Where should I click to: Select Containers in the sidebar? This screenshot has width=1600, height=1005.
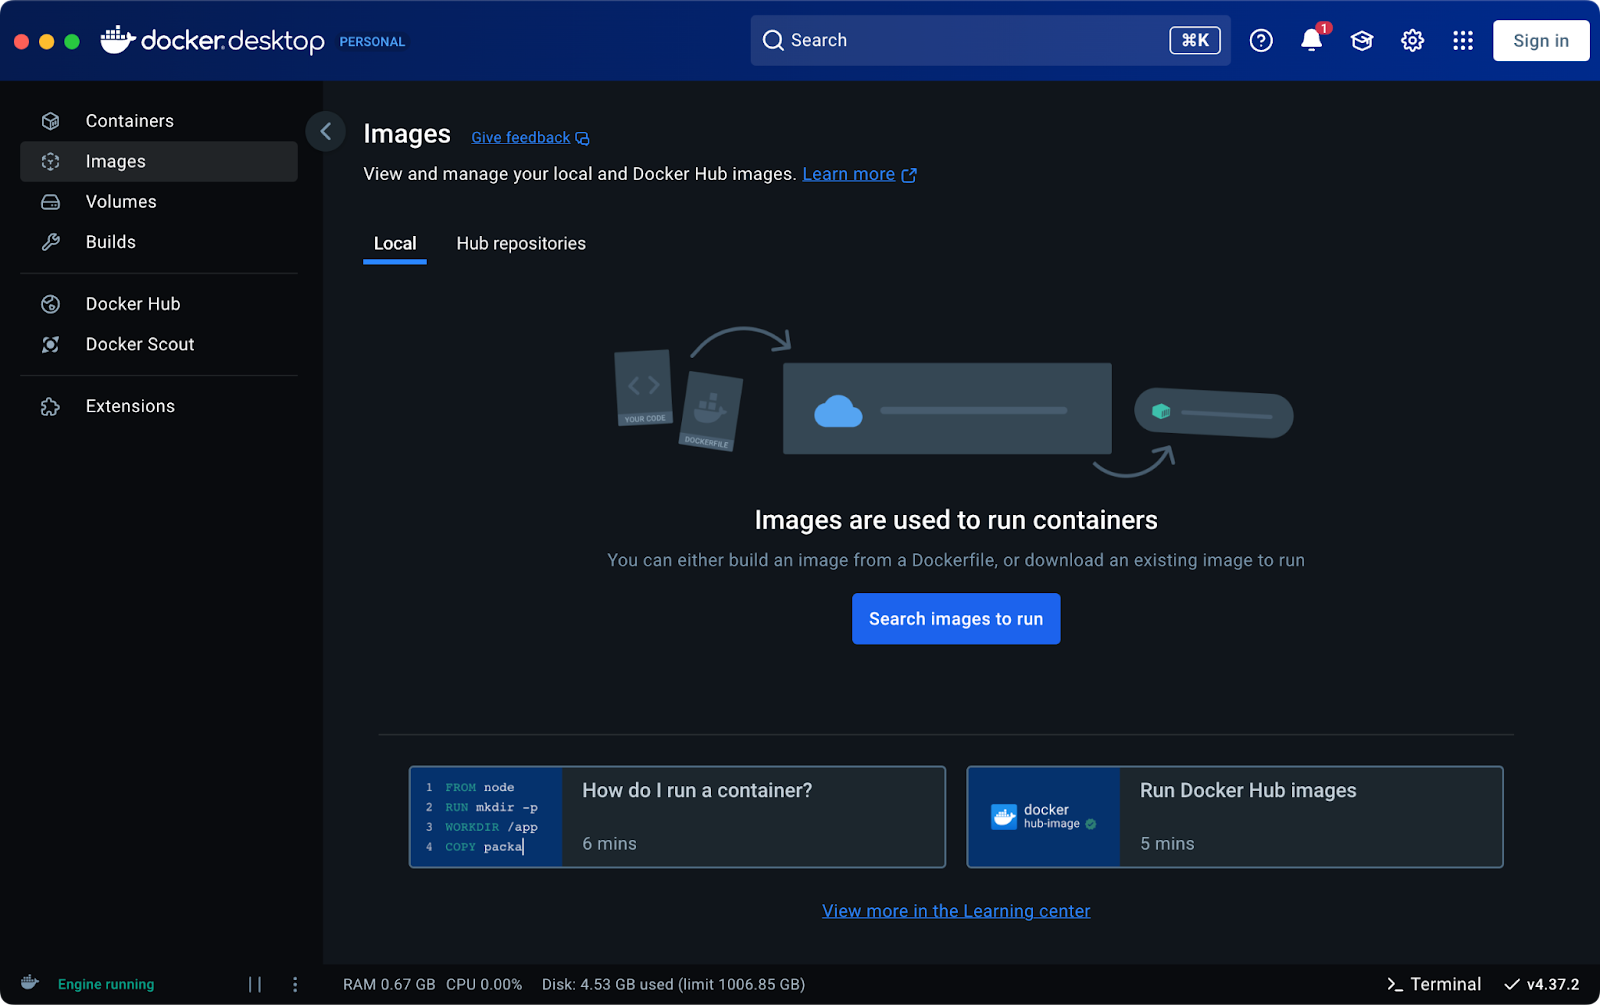point(159,121)
